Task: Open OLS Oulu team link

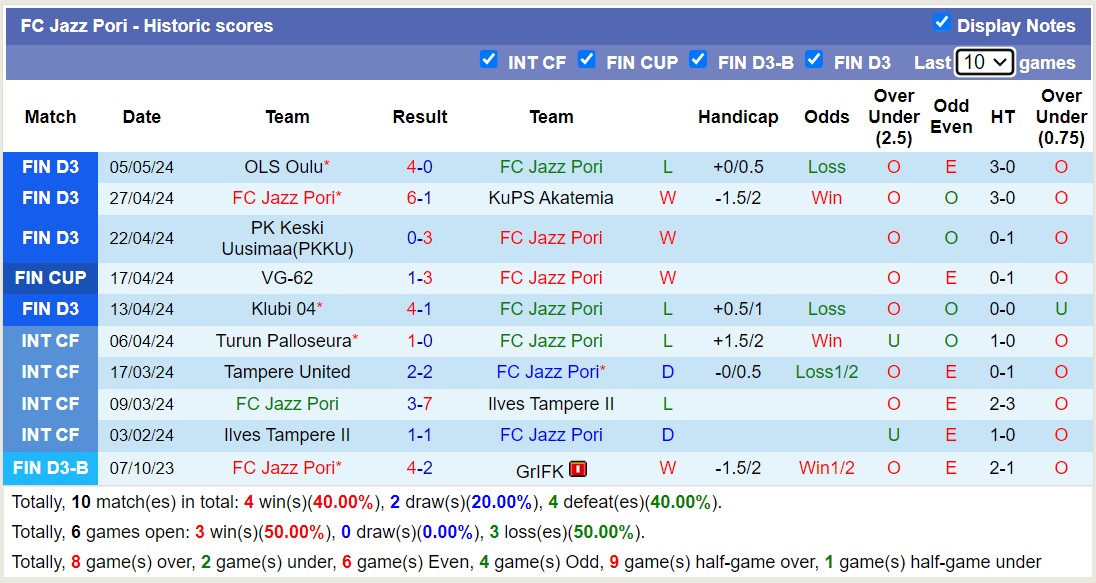Action: 283,167
